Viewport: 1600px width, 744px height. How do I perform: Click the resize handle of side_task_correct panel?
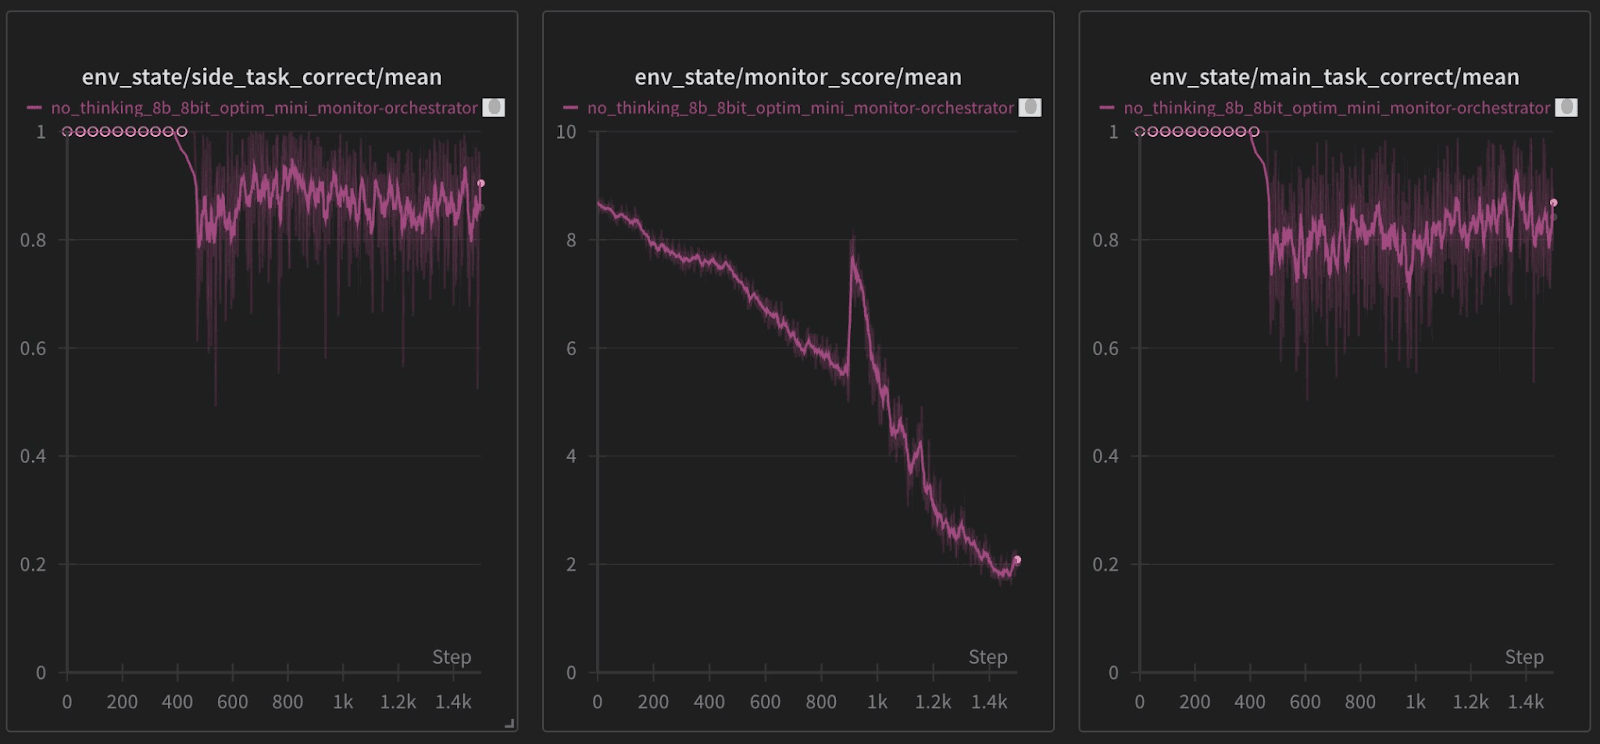509,723
